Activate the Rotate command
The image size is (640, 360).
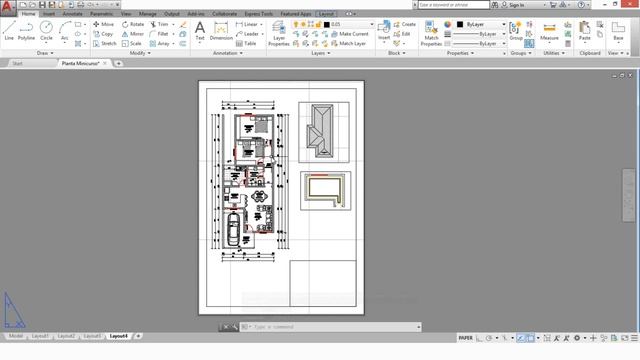coord(133,24)
